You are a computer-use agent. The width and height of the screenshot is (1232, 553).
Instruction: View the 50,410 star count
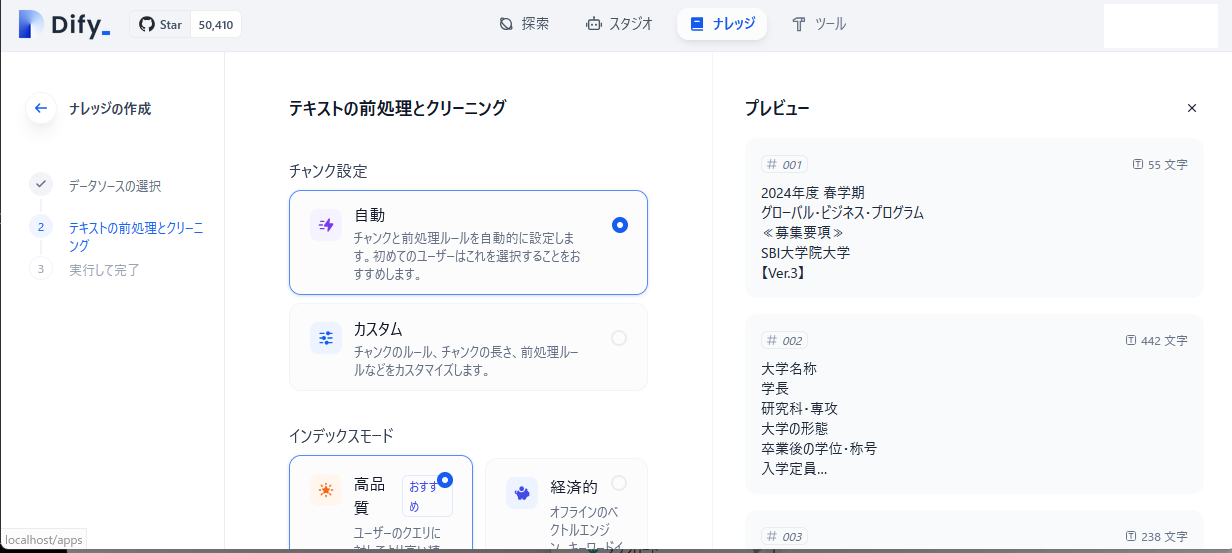pyautogui.click(x=216, y=25)
